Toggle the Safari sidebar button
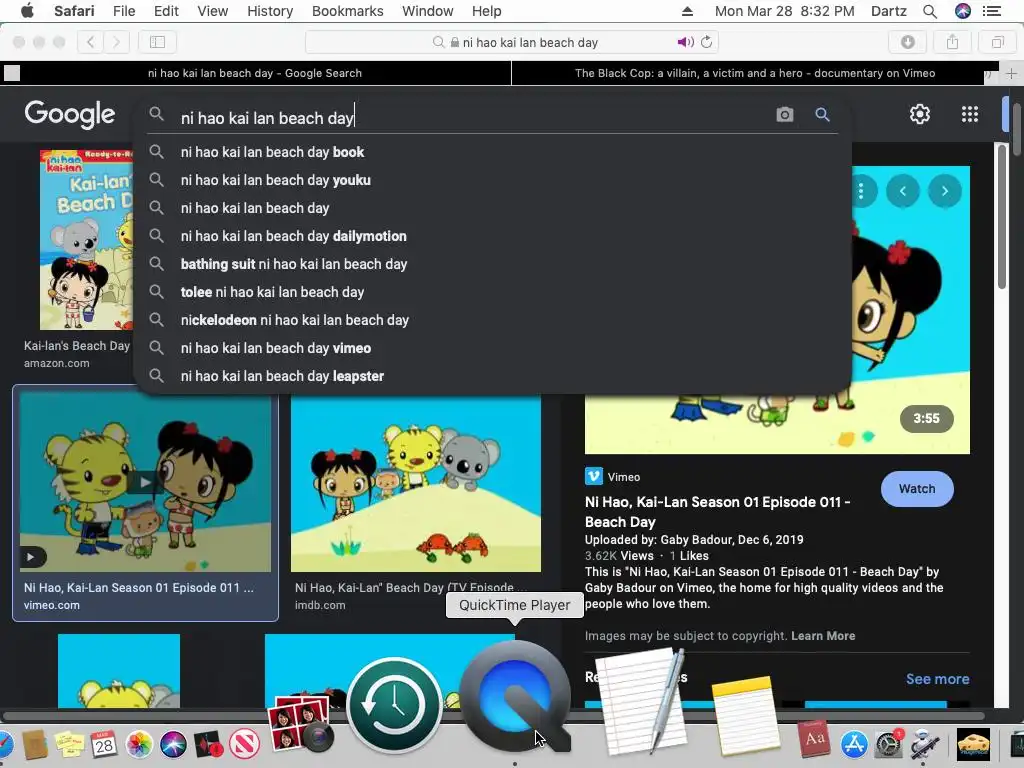The width and height of the screenshot is (1024, 768). click(157, 42)
